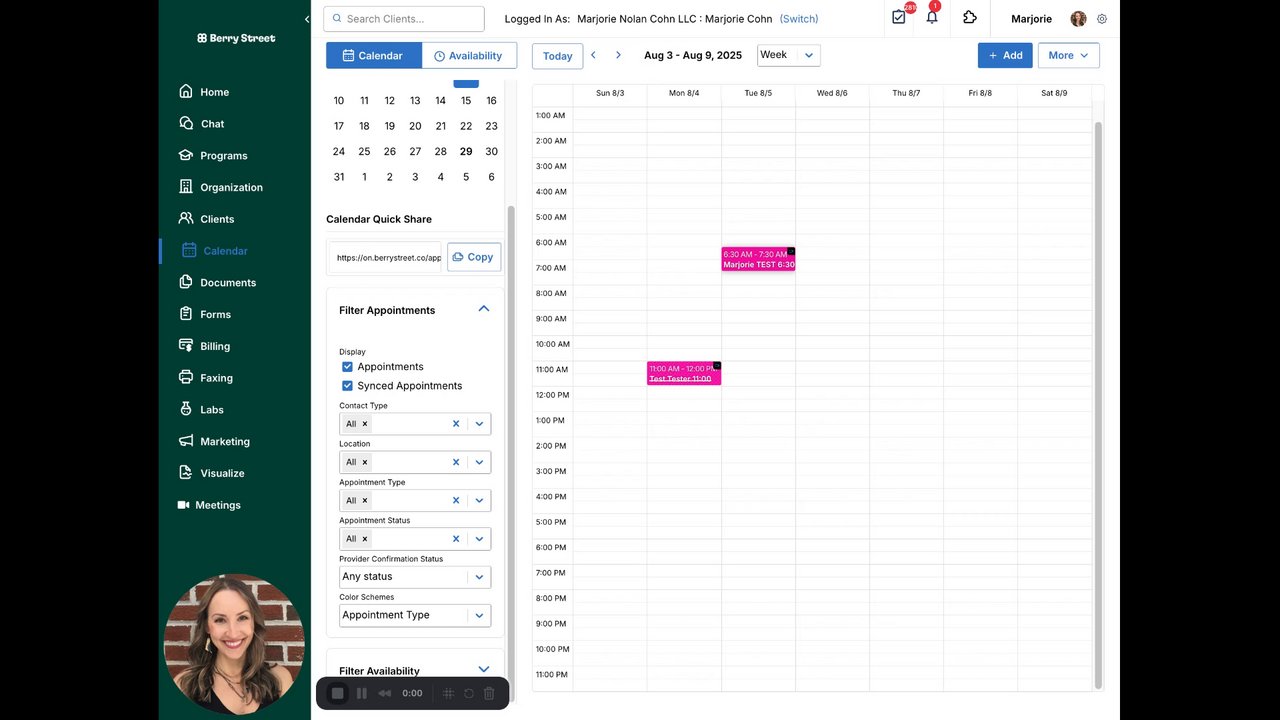This screenshot has width=1280, height=720.
Task: Stop the screen recording
Action: [338, 693]
